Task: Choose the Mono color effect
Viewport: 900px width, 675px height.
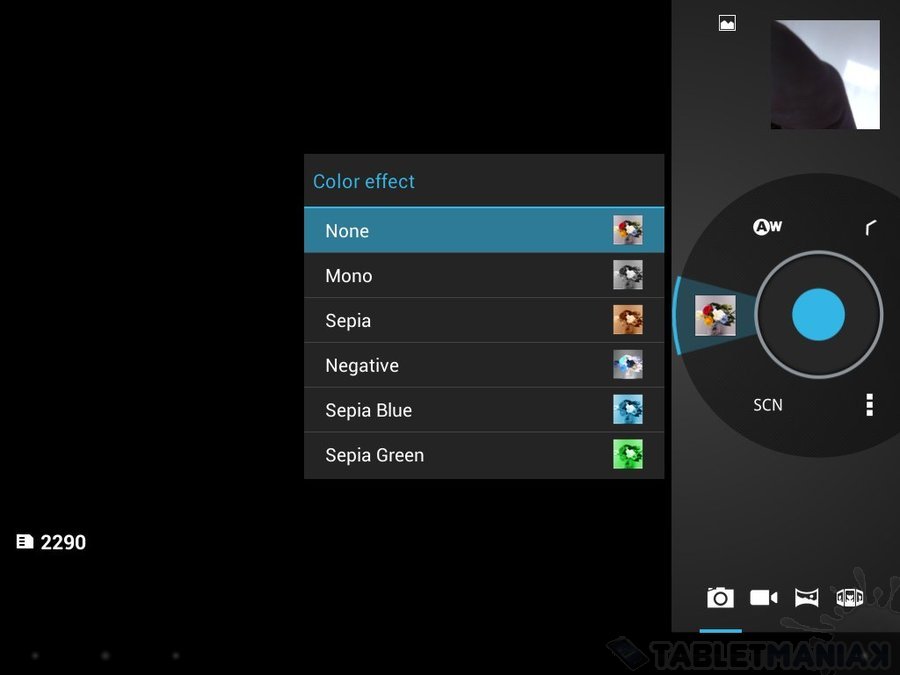Action: point(484,276)
